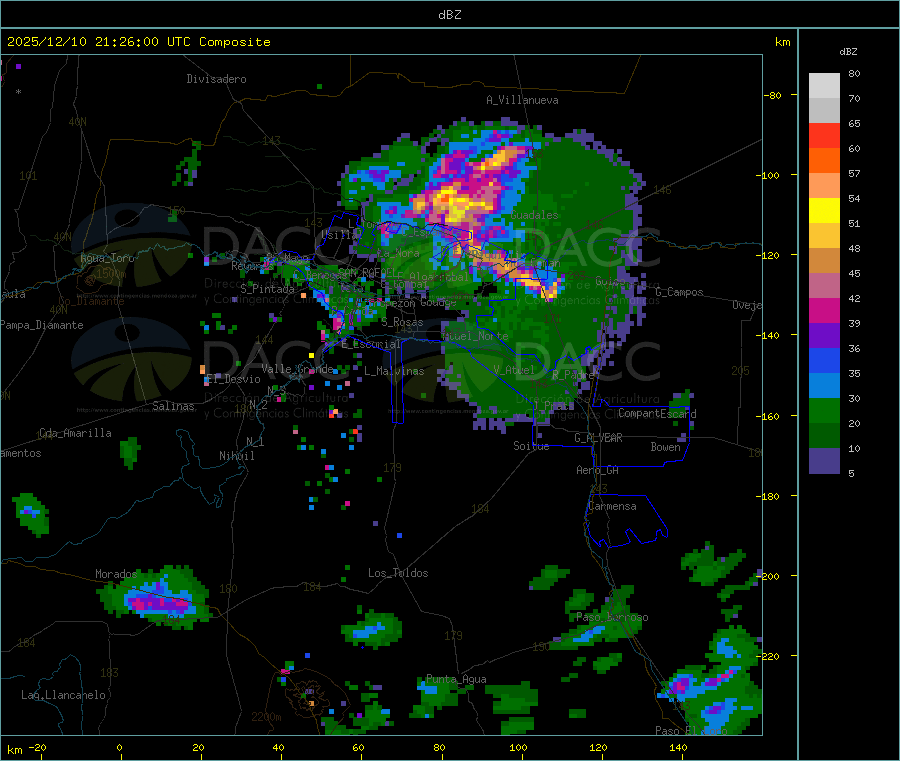The image size is (900, 761).
Task: Click the 'Atuel_Norte' location label
Action: (x=475, y=336)
